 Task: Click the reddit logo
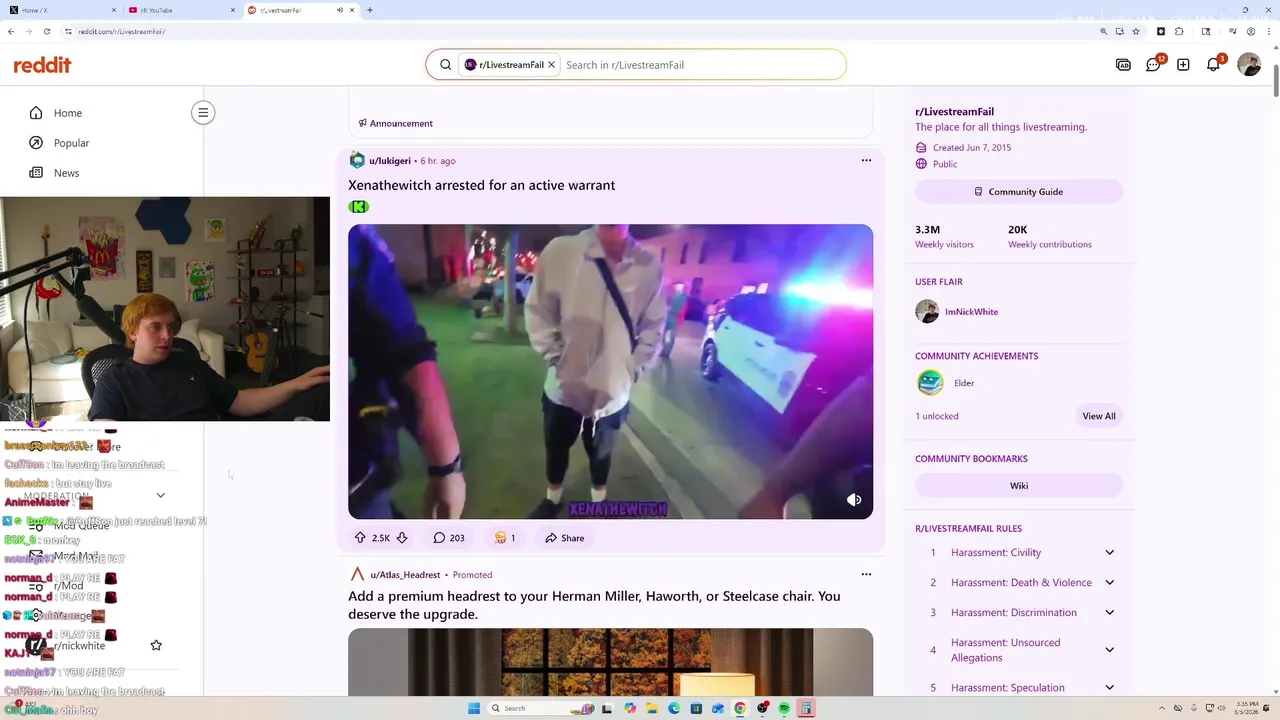[x=42, y=65]
